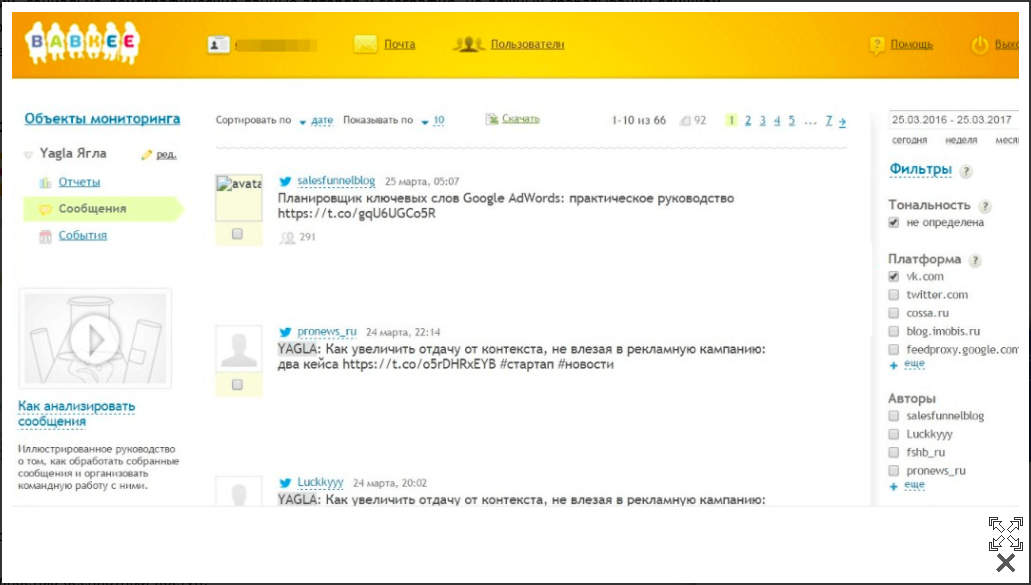Click the help icon beside Тональность
1031x585 pixels.
[x=985, y=206]
